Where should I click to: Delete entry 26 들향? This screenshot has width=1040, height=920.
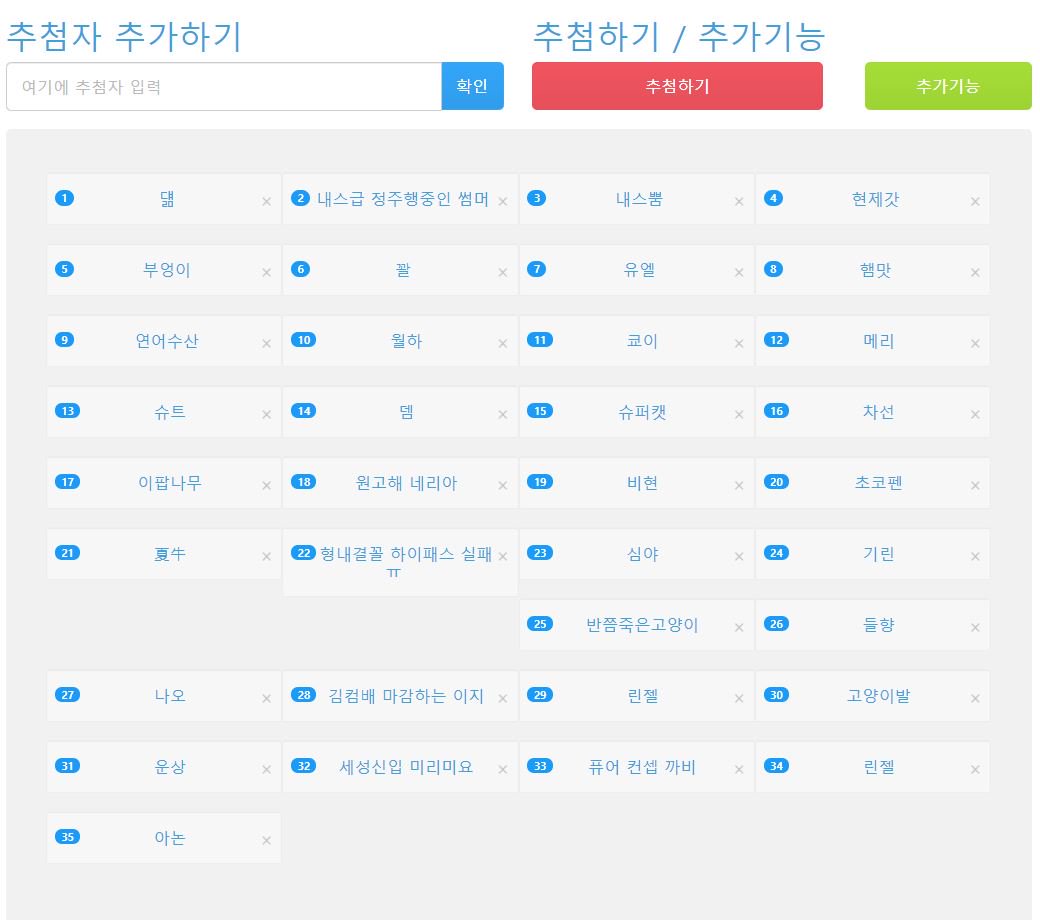click(x=975, y=627)
